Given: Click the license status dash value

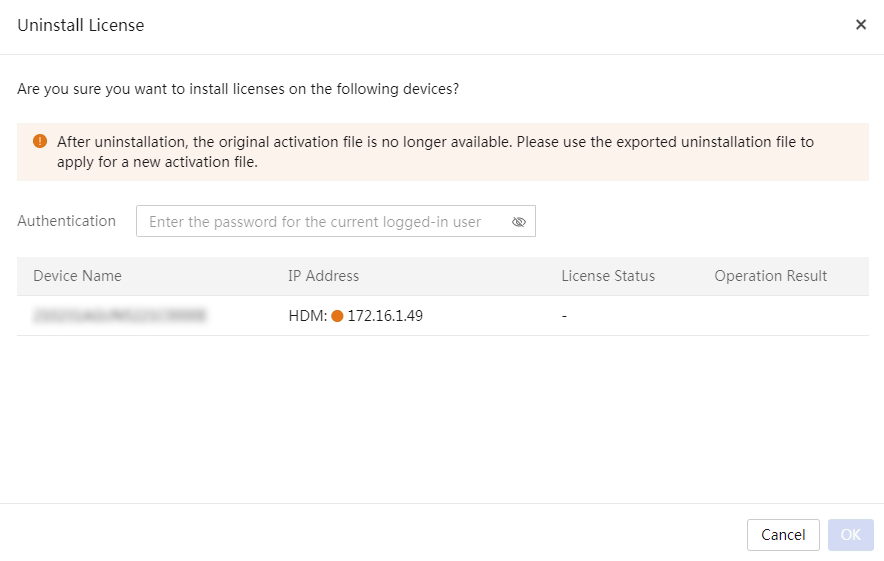Looking at the screenshot, I should pos(564,316).
